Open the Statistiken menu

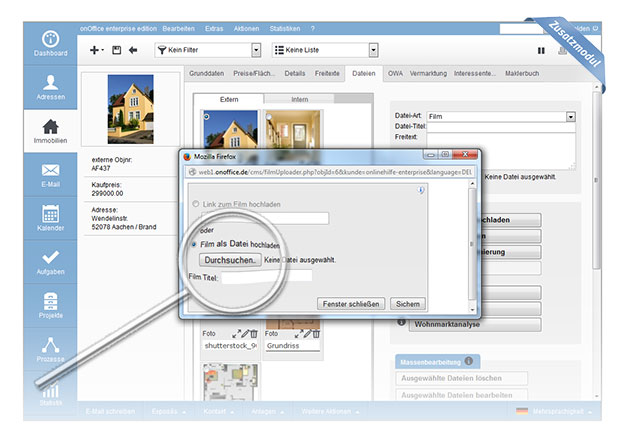(x=285, y=29)
